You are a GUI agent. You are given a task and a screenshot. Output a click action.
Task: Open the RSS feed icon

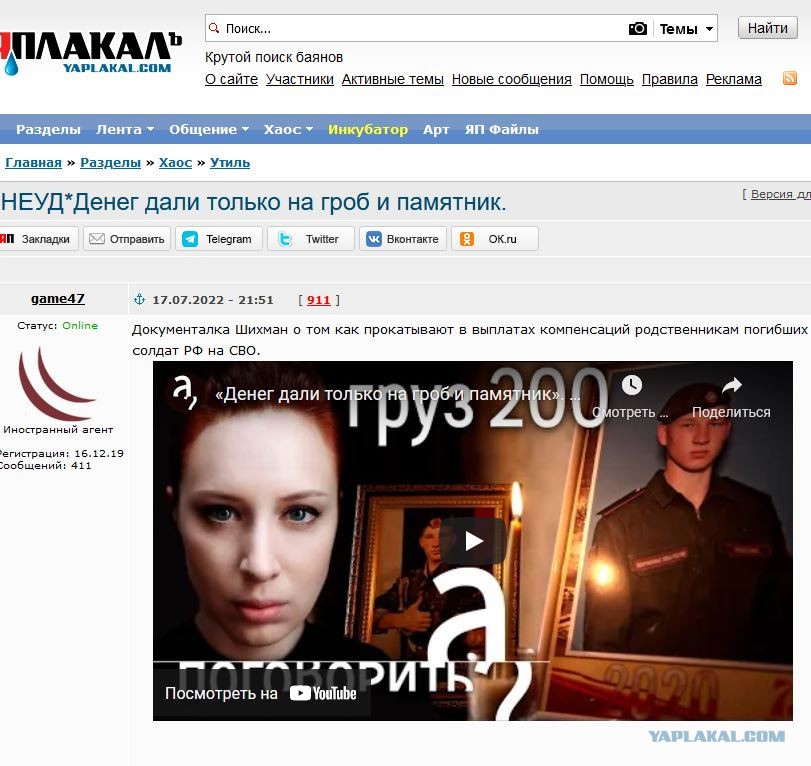coord(789,78)
